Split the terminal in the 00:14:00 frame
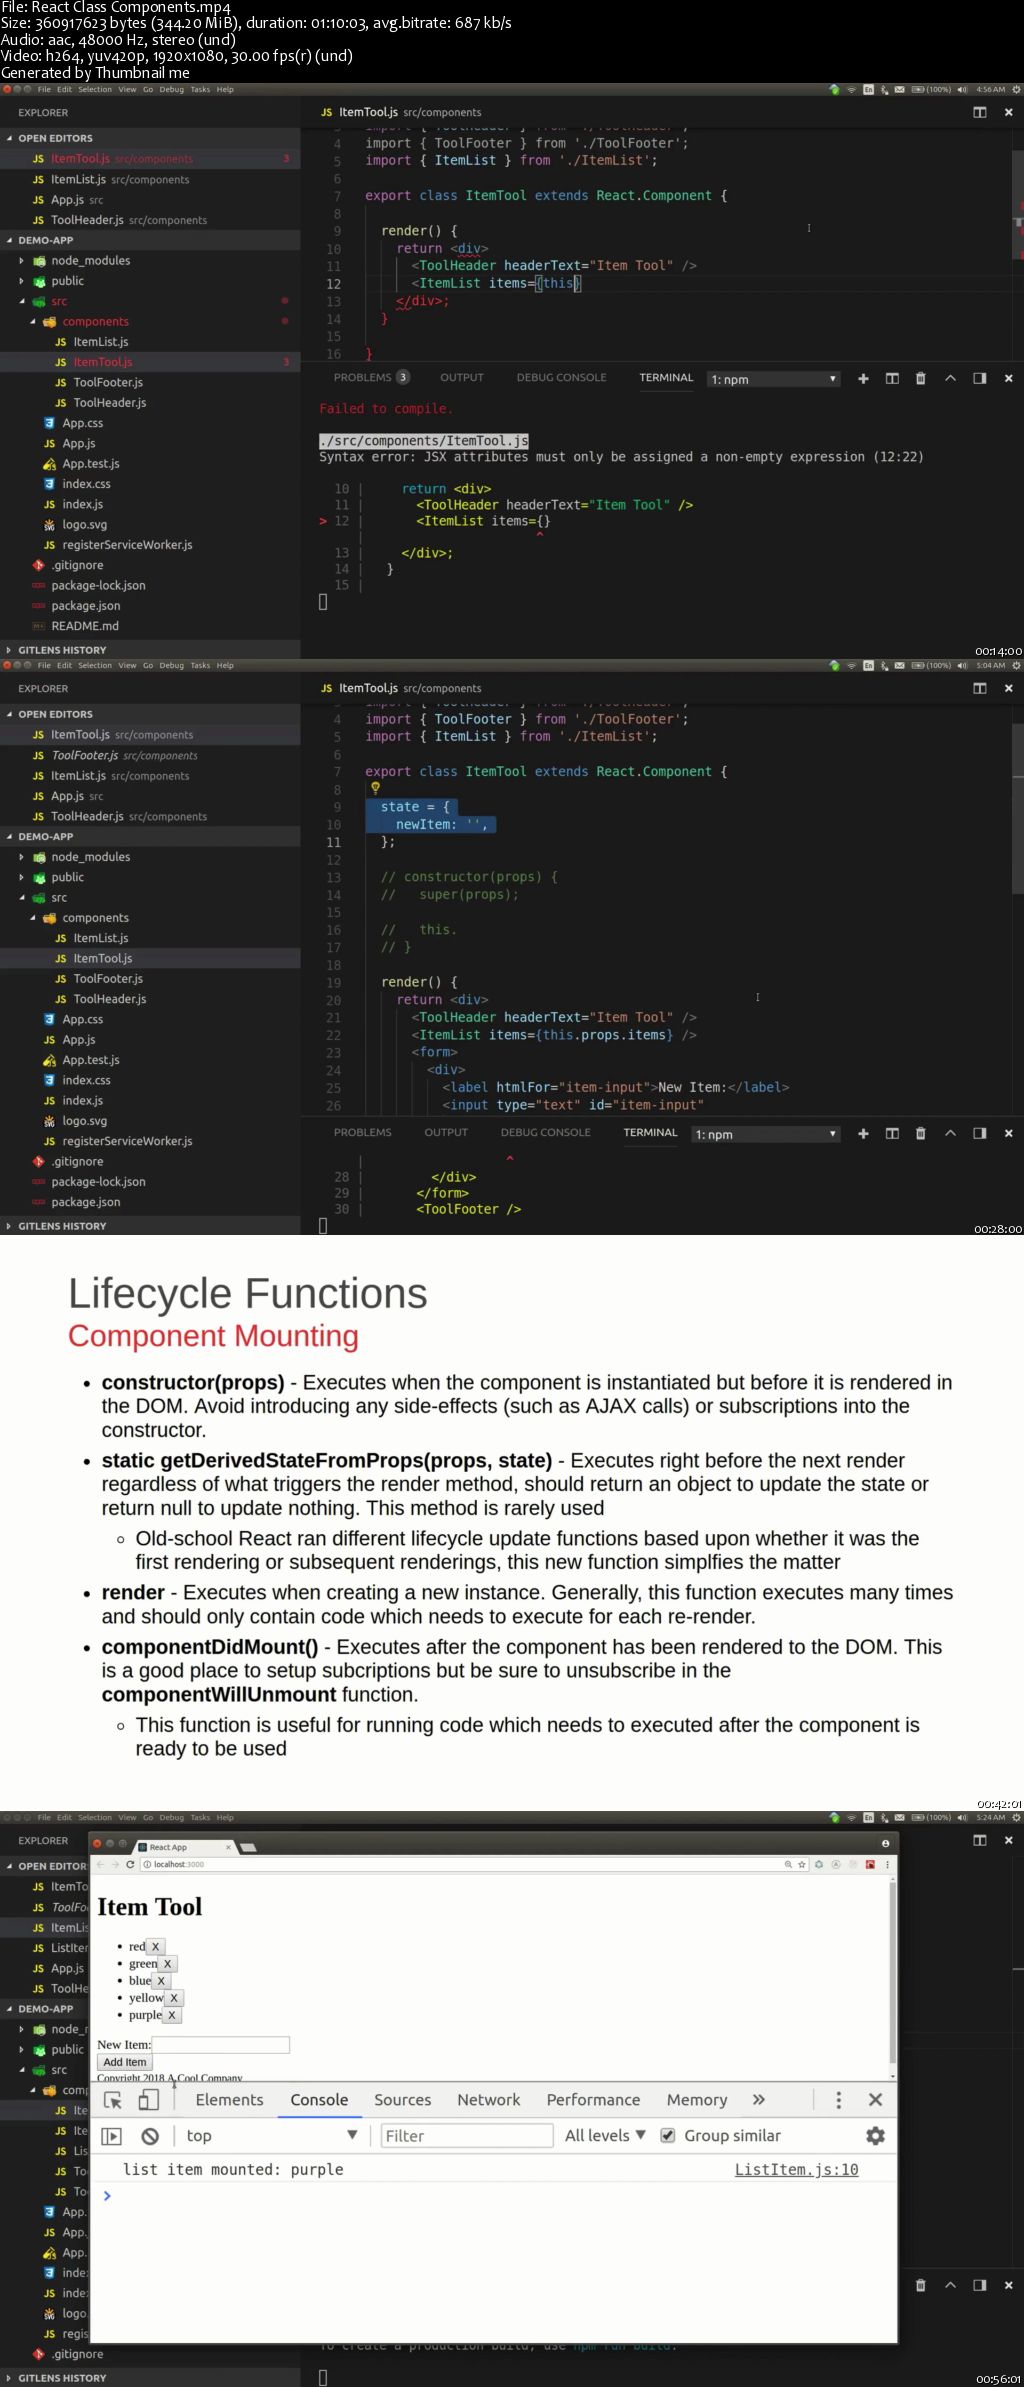The image size is (1024, 2387). [892, 378]
